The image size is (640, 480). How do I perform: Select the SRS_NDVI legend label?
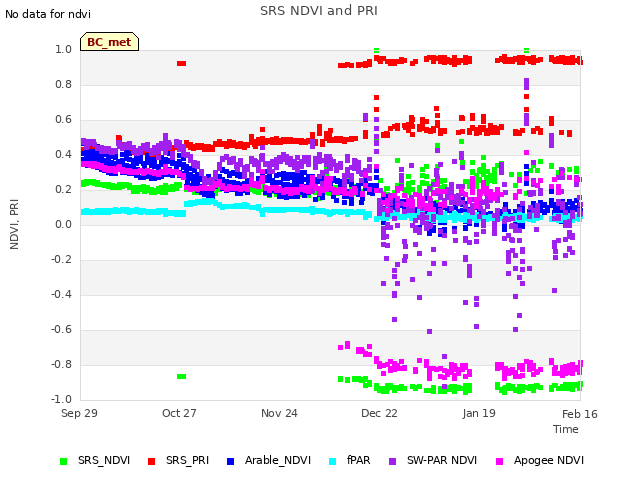pos(104,460)
